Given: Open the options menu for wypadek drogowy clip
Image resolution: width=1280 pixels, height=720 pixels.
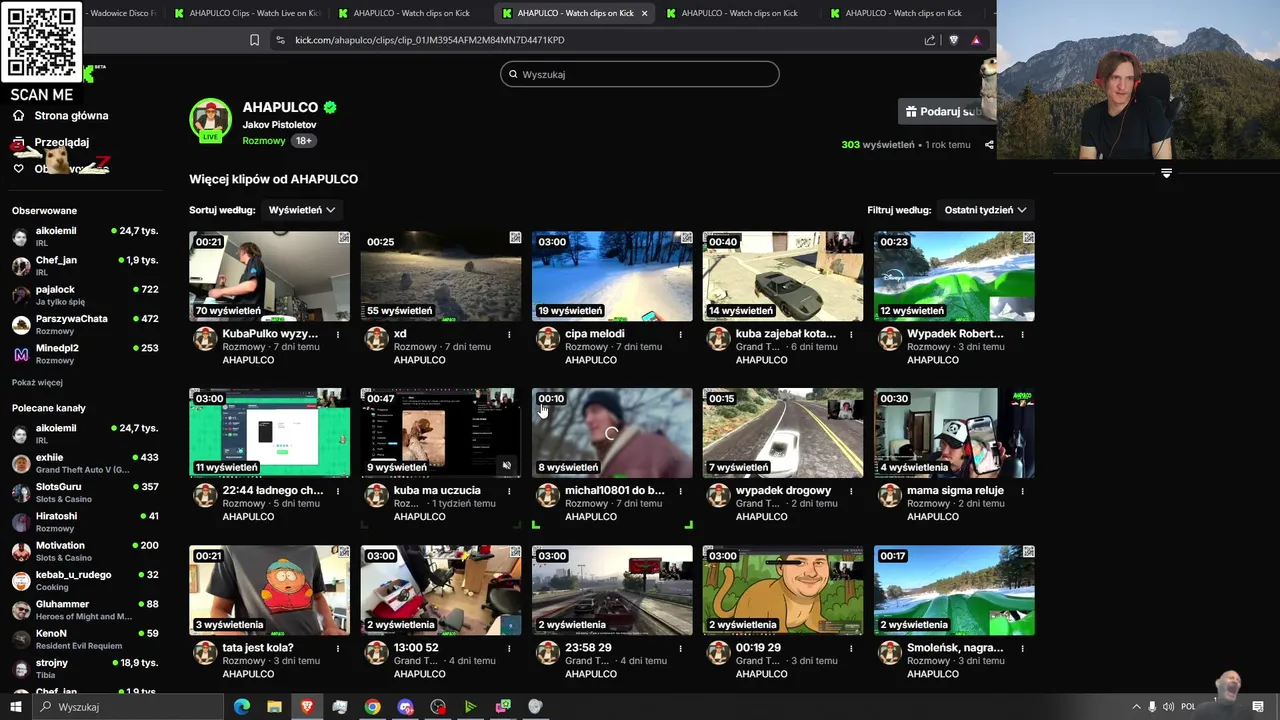Looking at the screenshot, I should [x=851, y=491].
